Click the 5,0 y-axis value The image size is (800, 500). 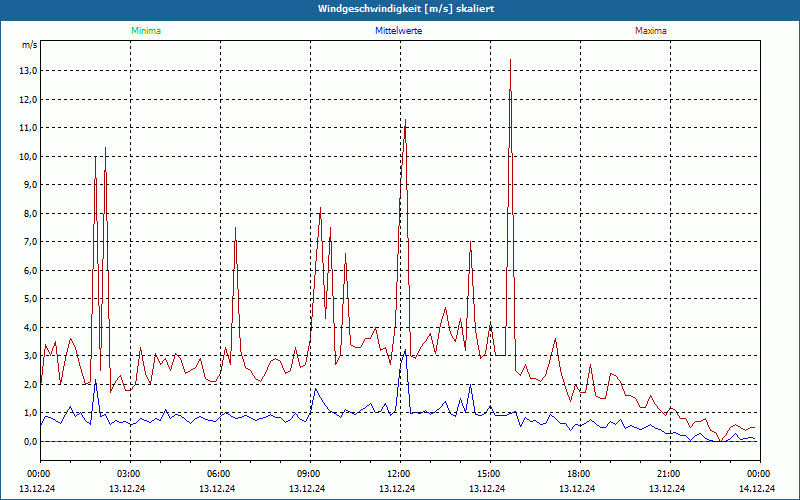[x=30, y=299]
